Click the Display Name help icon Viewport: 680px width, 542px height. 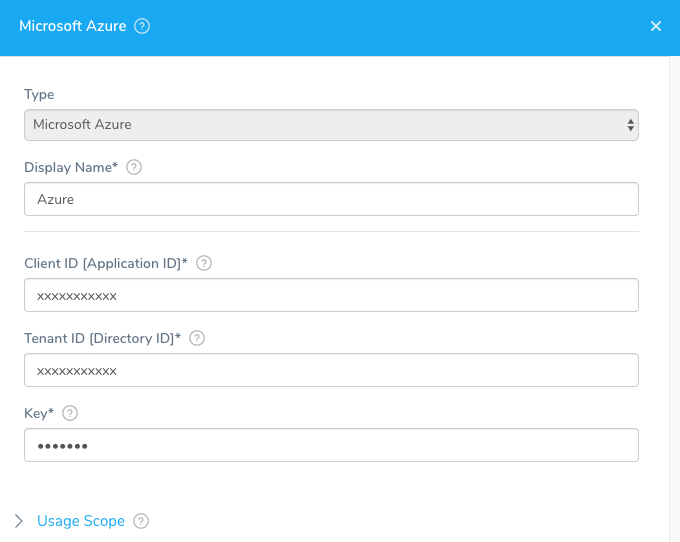click(134, 167)
